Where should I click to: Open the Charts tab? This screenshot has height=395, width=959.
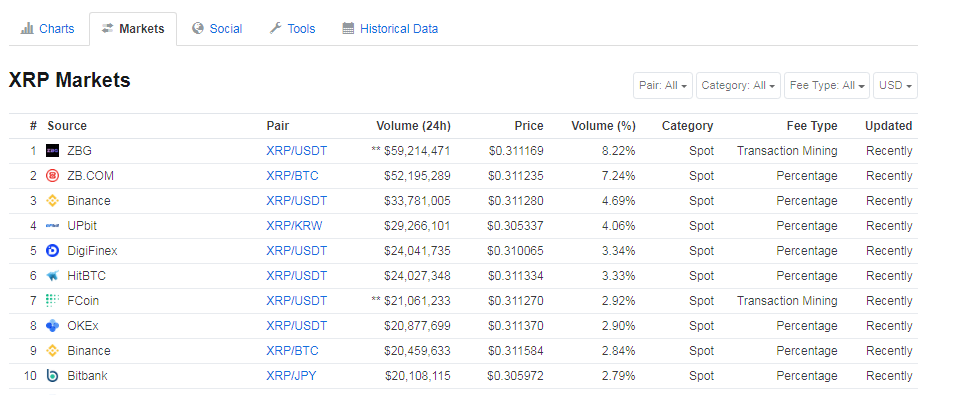(48, 29)
